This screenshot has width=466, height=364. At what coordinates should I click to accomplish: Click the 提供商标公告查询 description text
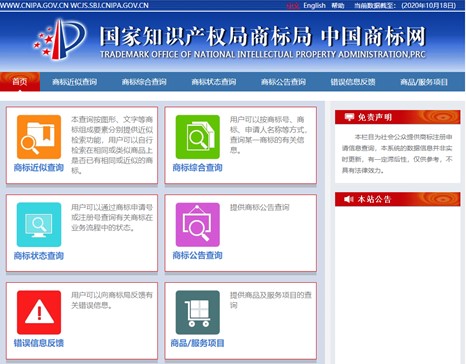[x=260, y=207]
